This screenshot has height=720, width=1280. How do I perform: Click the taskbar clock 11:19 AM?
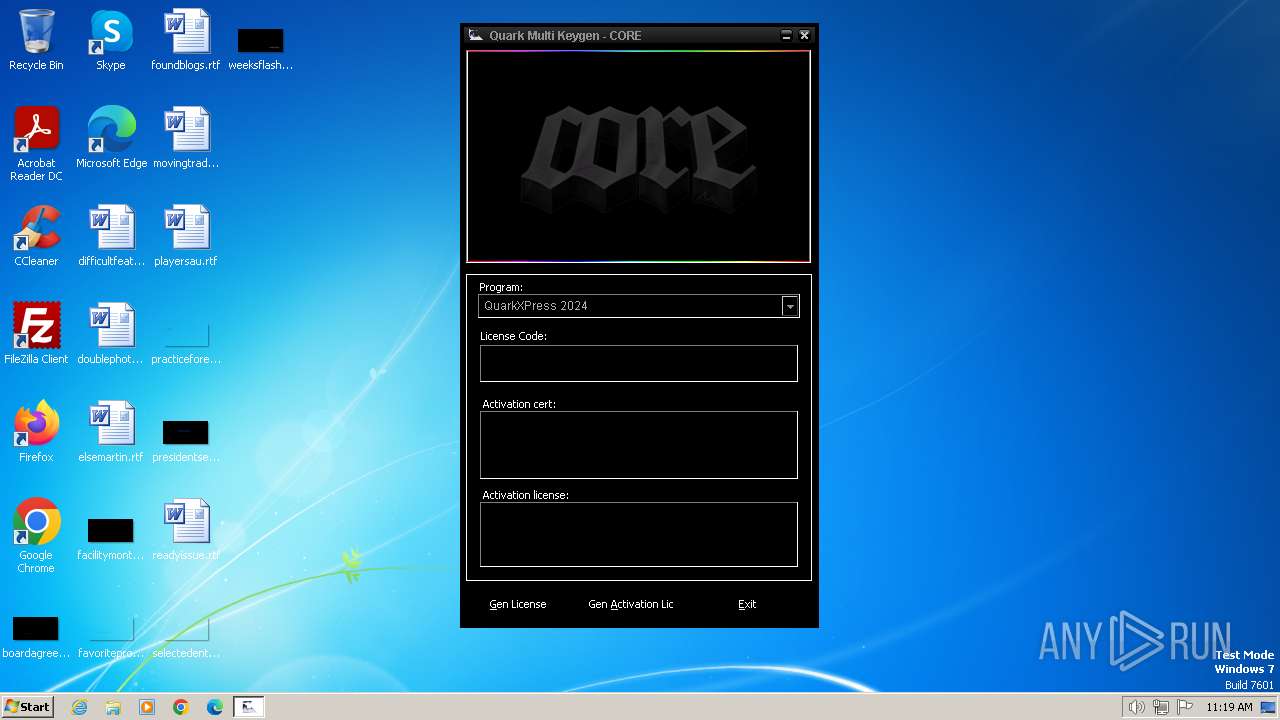tap(1229, 707)
